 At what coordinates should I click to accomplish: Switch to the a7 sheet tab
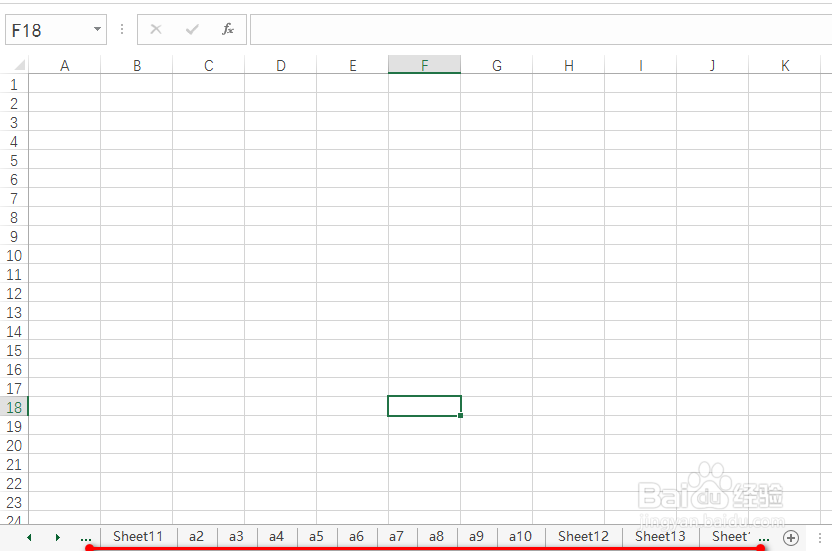[x=396, y=537]
